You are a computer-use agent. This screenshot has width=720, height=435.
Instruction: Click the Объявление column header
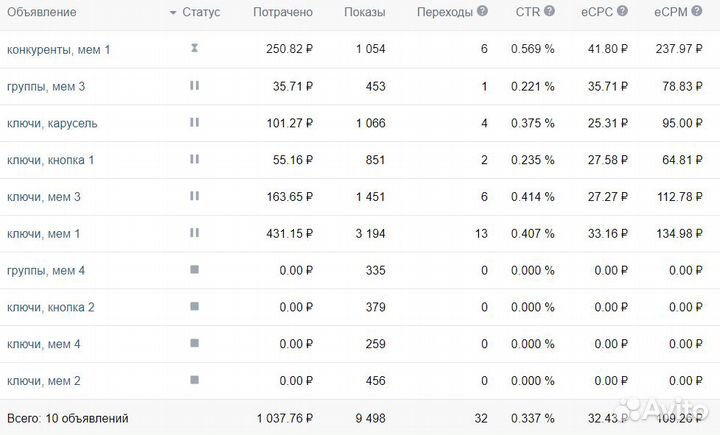click(41, 13)
